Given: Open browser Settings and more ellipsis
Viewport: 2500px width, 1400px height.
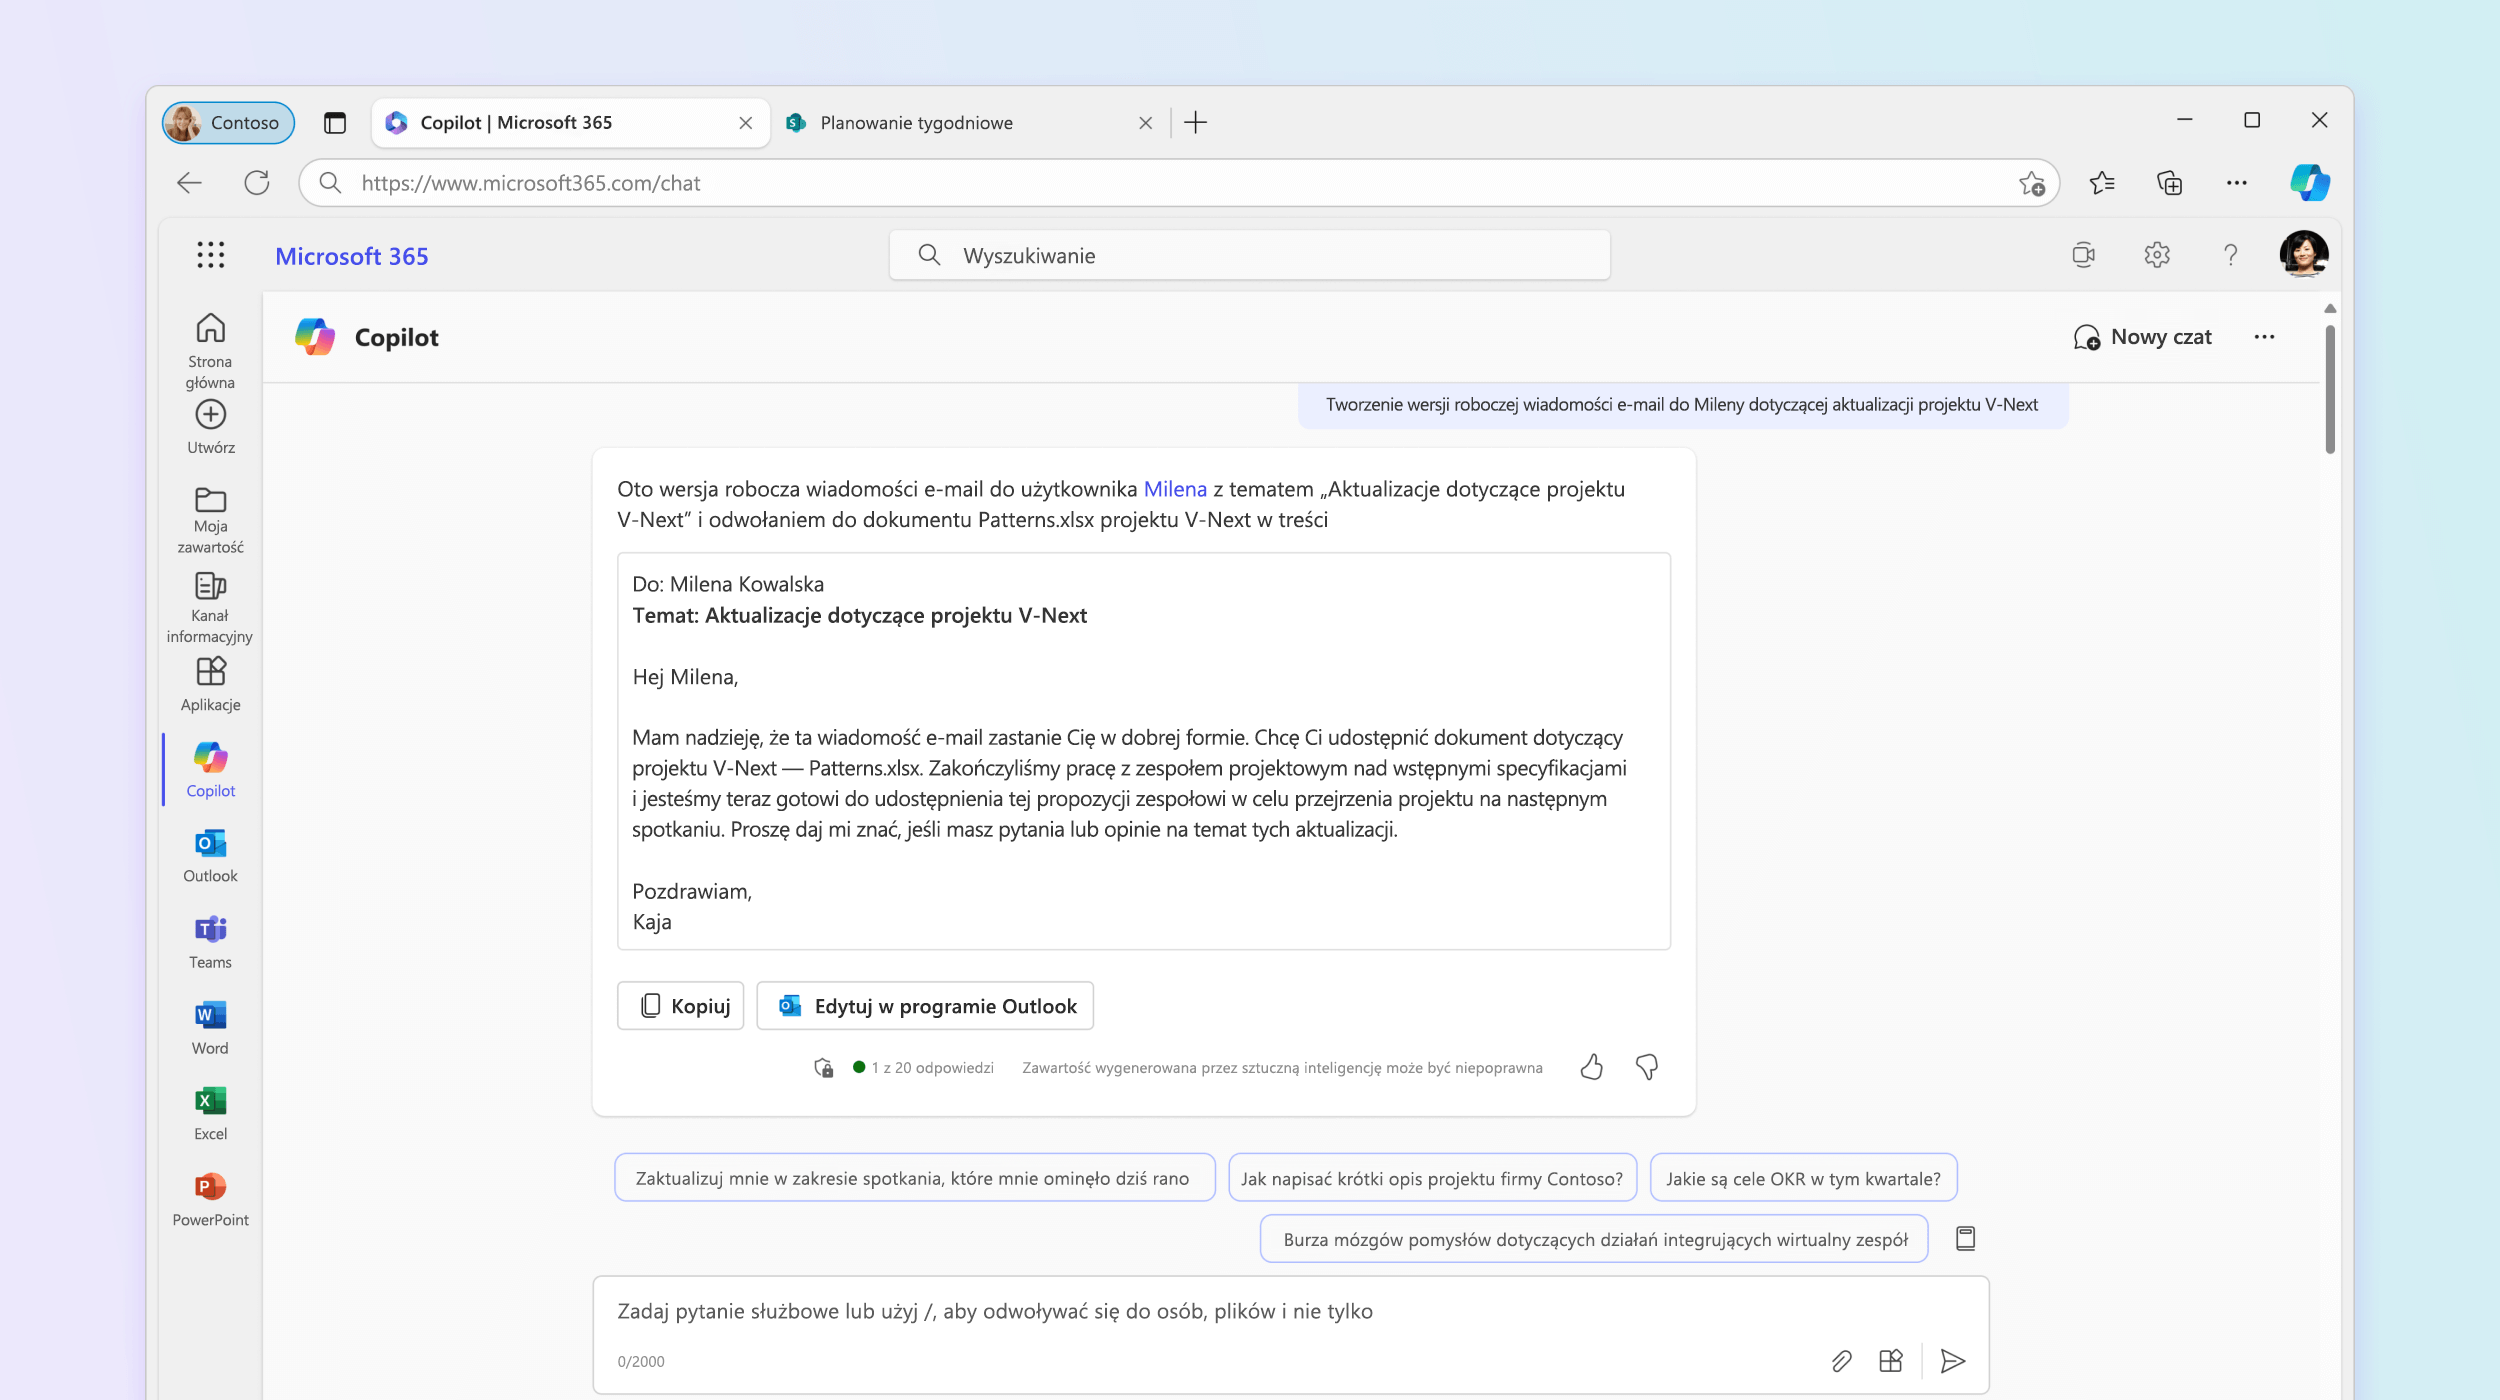Looking at the screenshot, I should click(2237, 183).
